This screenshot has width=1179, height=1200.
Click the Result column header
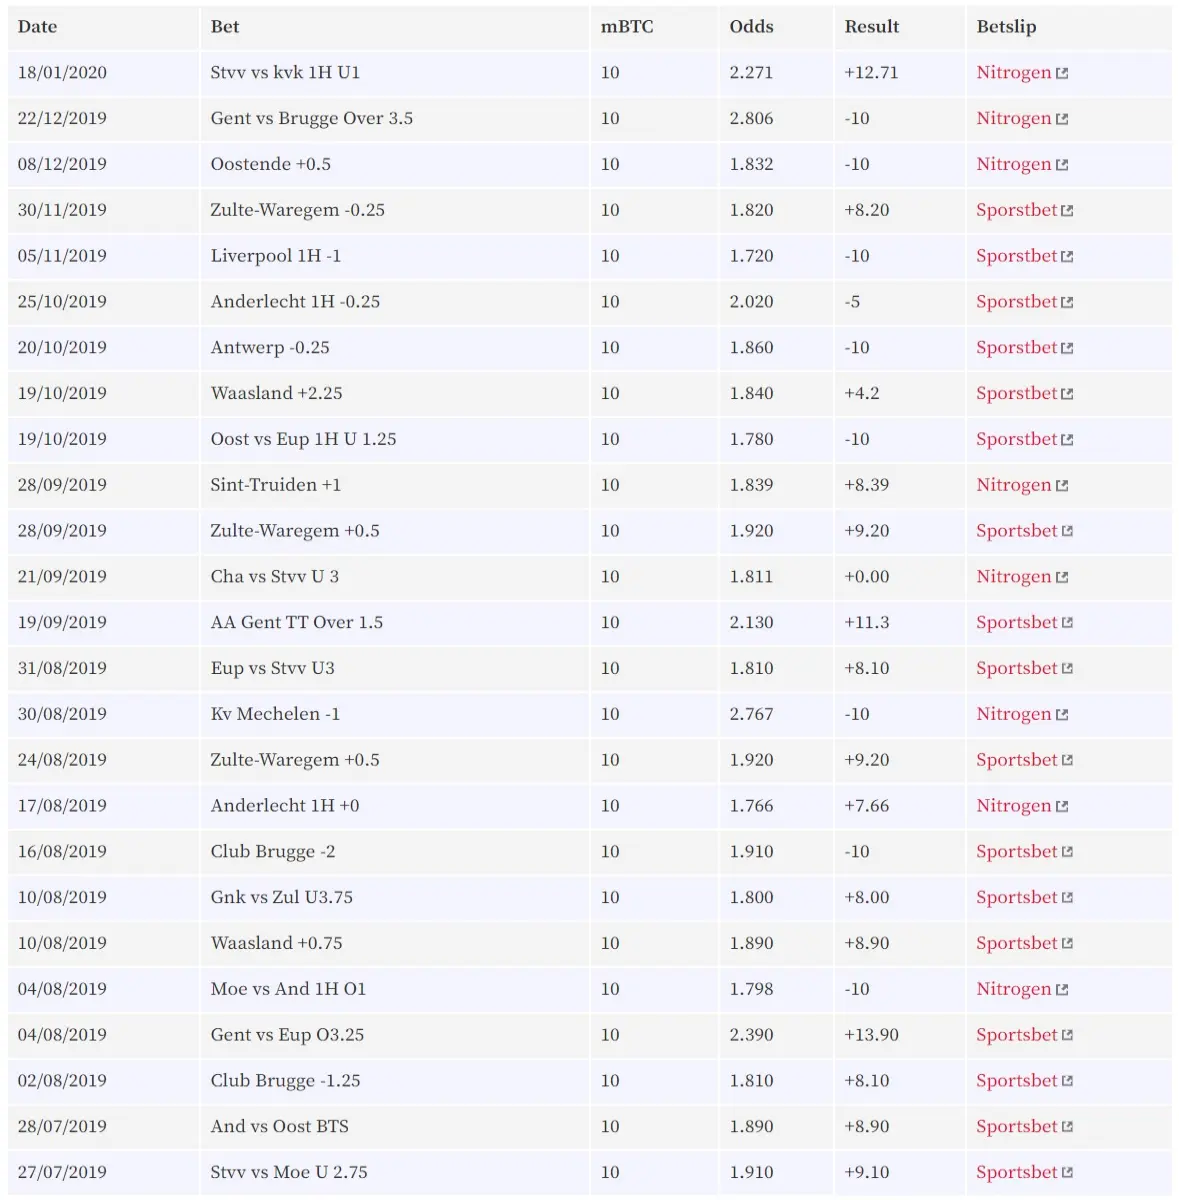[872, 27]
